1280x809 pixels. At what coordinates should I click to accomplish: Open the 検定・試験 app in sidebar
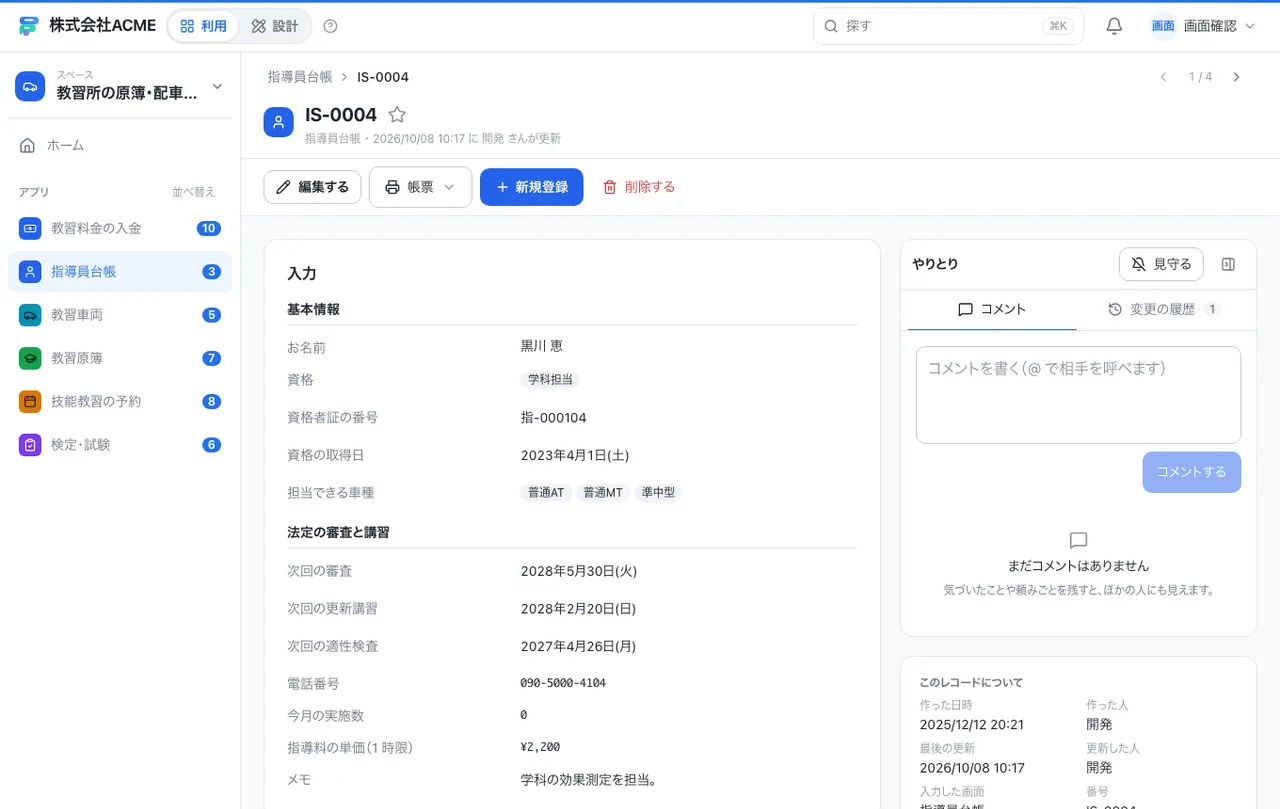tap(120, 445)
